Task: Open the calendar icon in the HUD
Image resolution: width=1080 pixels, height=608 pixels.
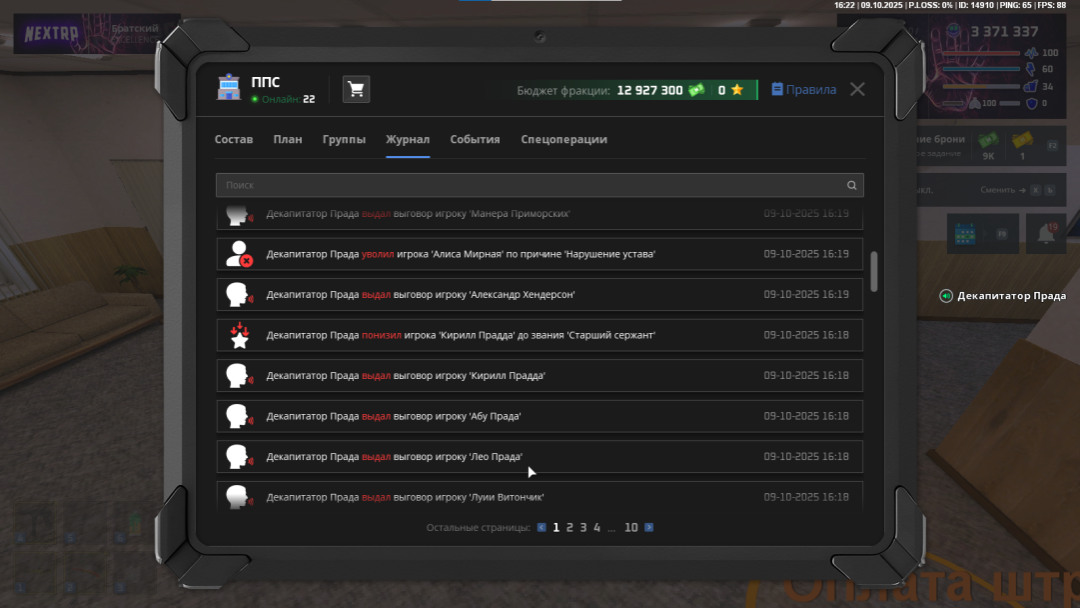Action: tap(965, 233)
